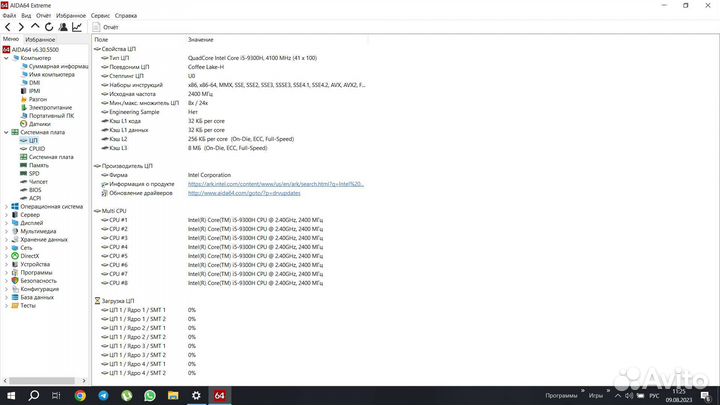Viewport: 720px width, 405px height.
Task: Switch to the Меню tab
Action: (x=11, y=39)
